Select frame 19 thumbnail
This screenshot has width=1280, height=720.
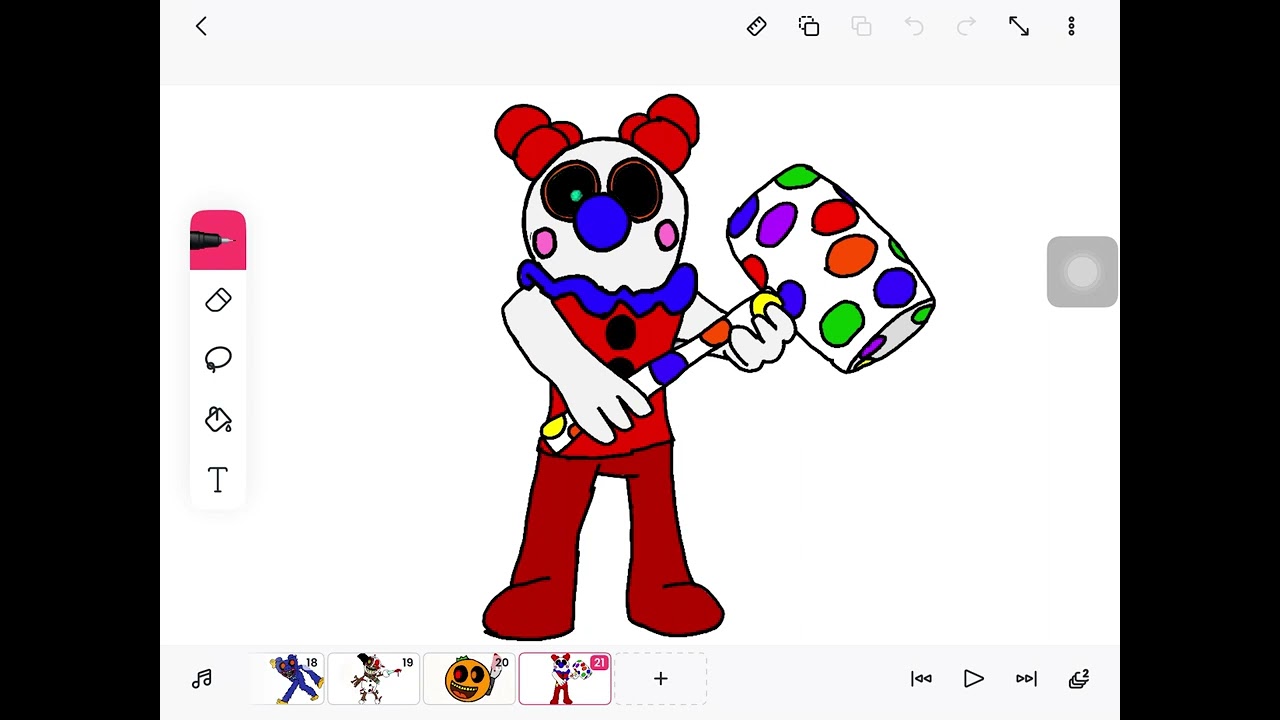tap(374, 679)
